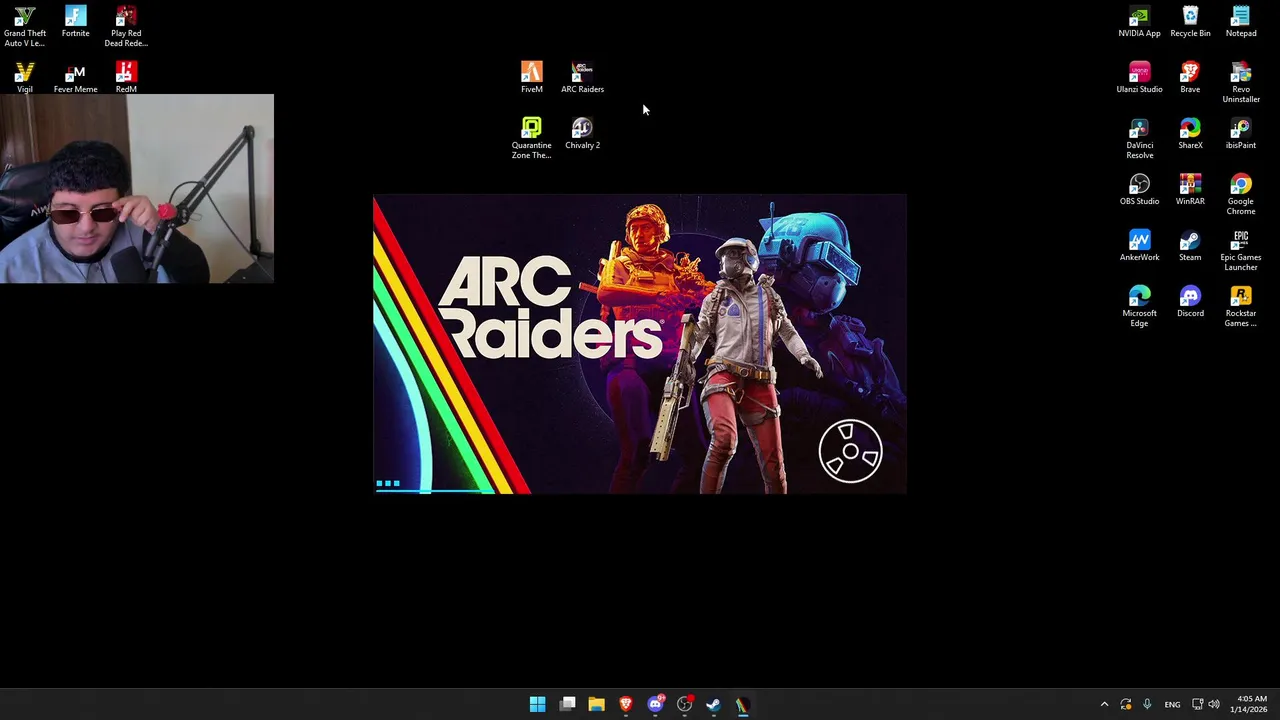Open Grand Theft Auto V desktop shortcut
The height and width of the screenshot is (720, 1280).
click(24, 27)
